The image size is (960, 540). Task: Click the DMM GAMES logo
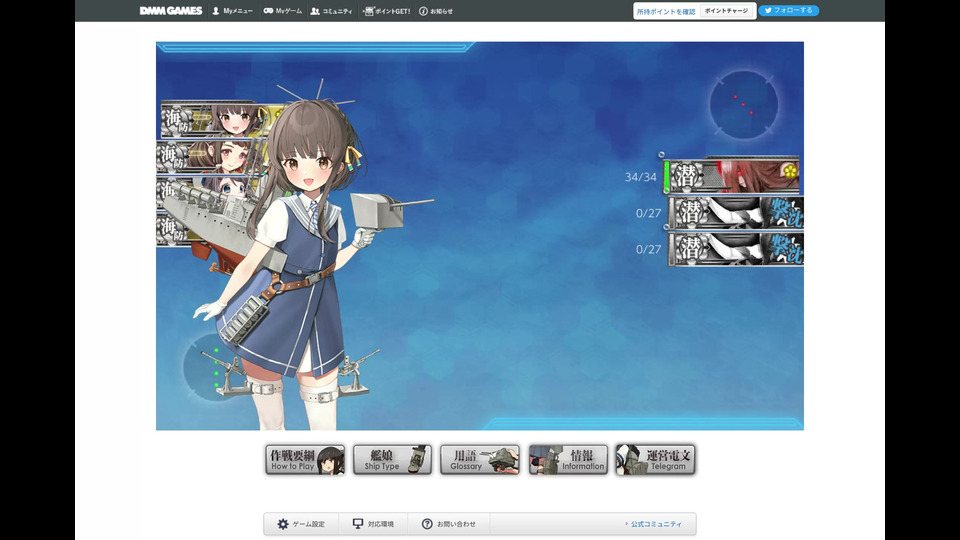(171, 10)
